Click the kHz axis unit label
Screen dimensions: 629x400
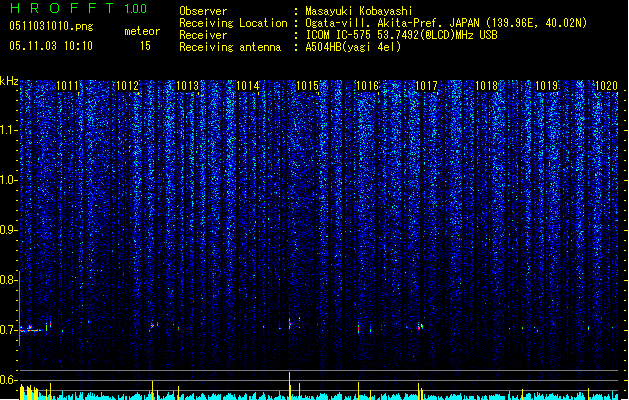9,81
